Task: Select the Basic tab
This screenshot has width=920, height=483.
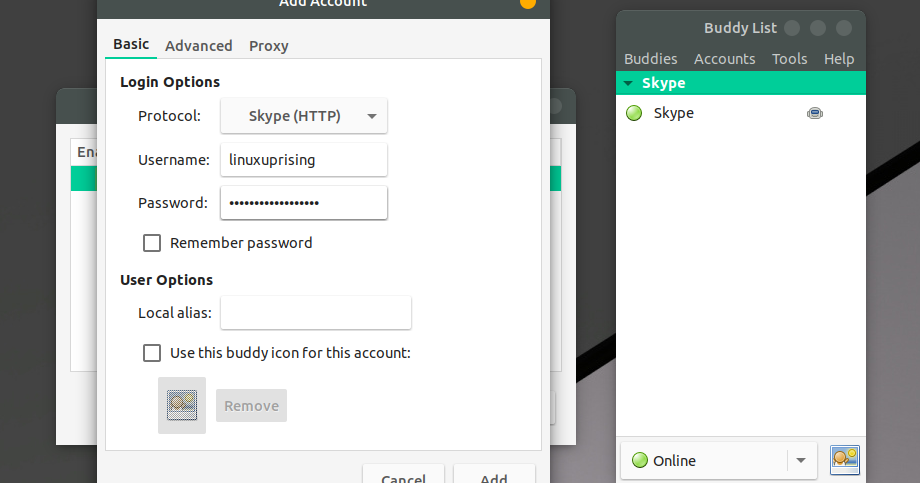Action: click(131, 45)
